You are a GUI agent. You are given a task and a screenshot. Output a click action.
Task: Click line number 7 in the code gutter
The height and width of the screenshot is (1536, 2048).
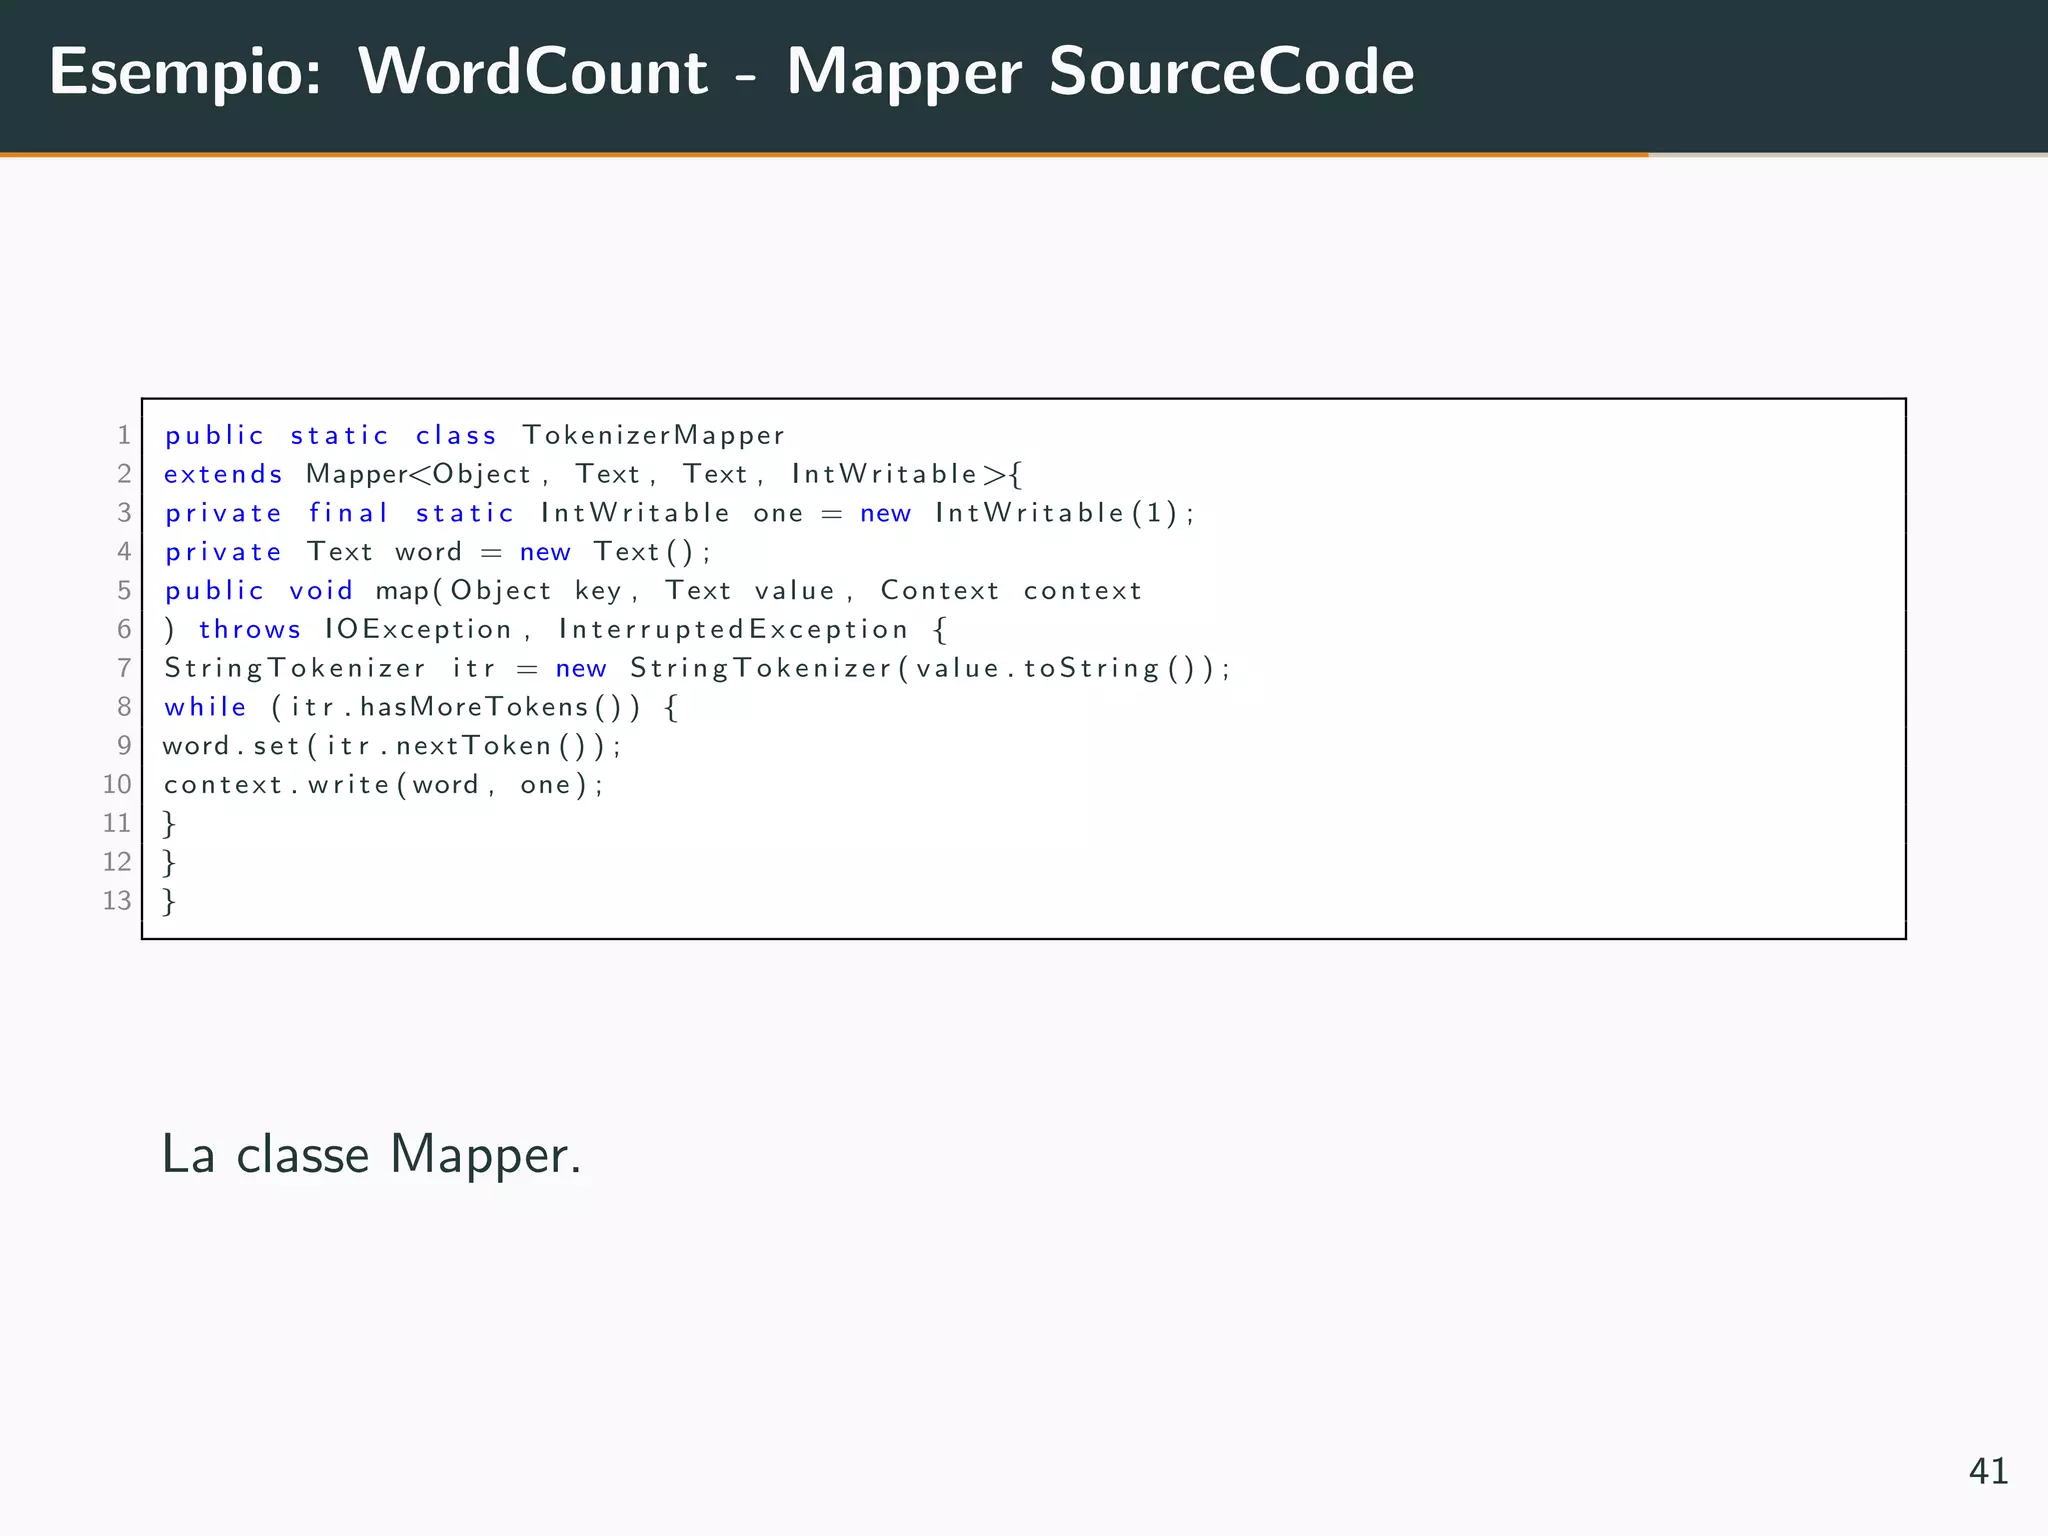pos(124,668)
